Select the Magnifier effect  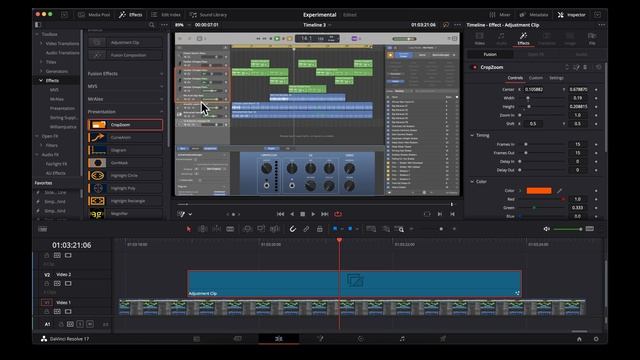125,213
